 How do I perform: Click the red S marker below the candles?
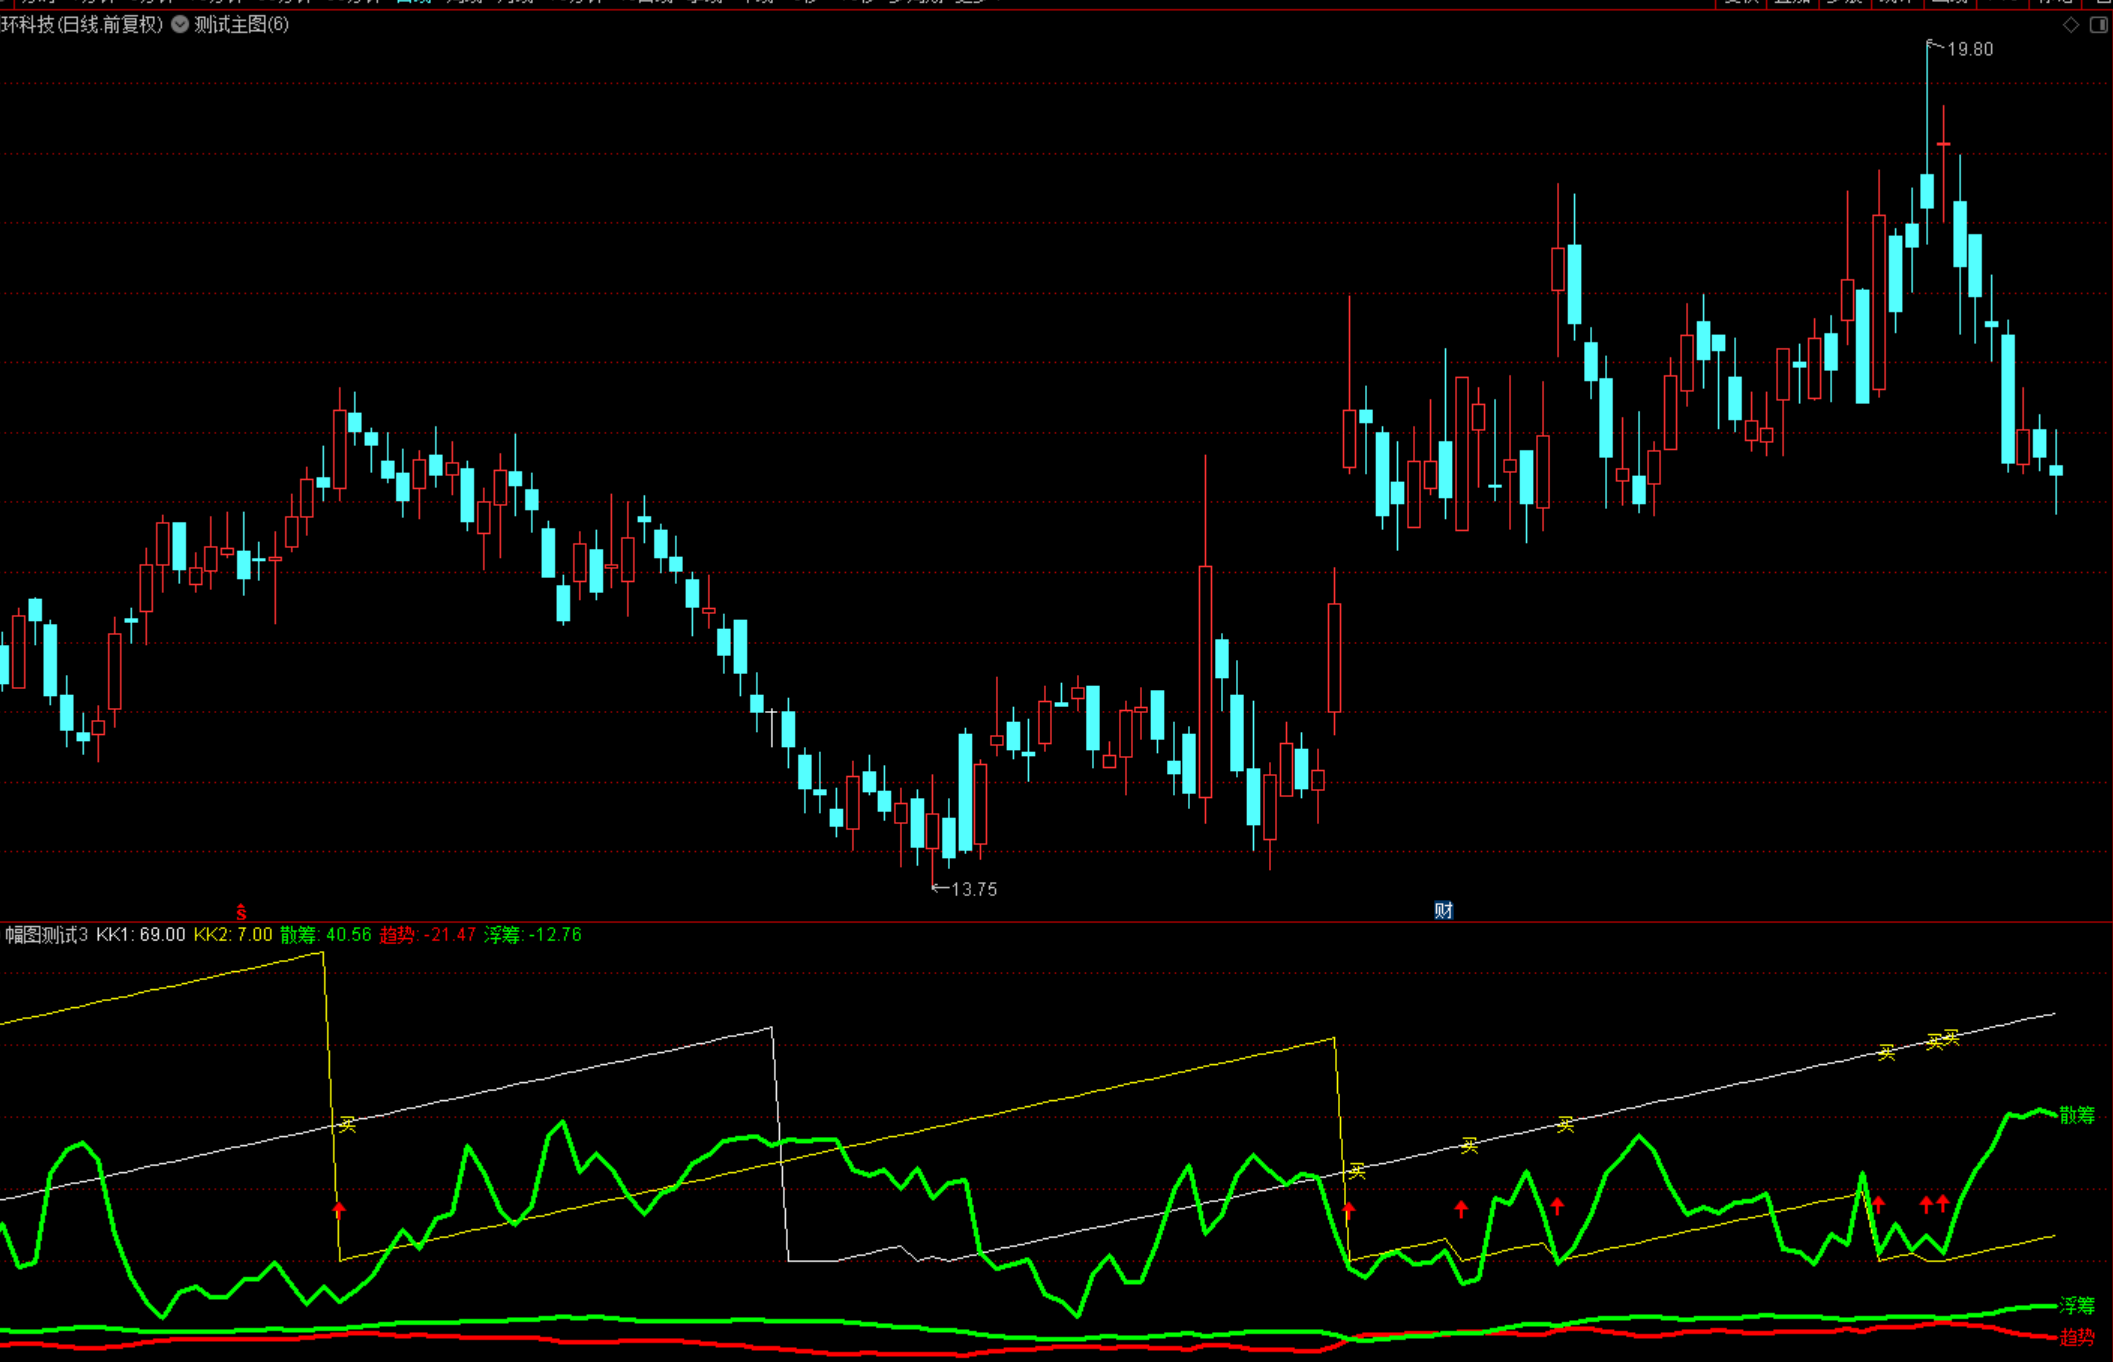pos(241,912)
